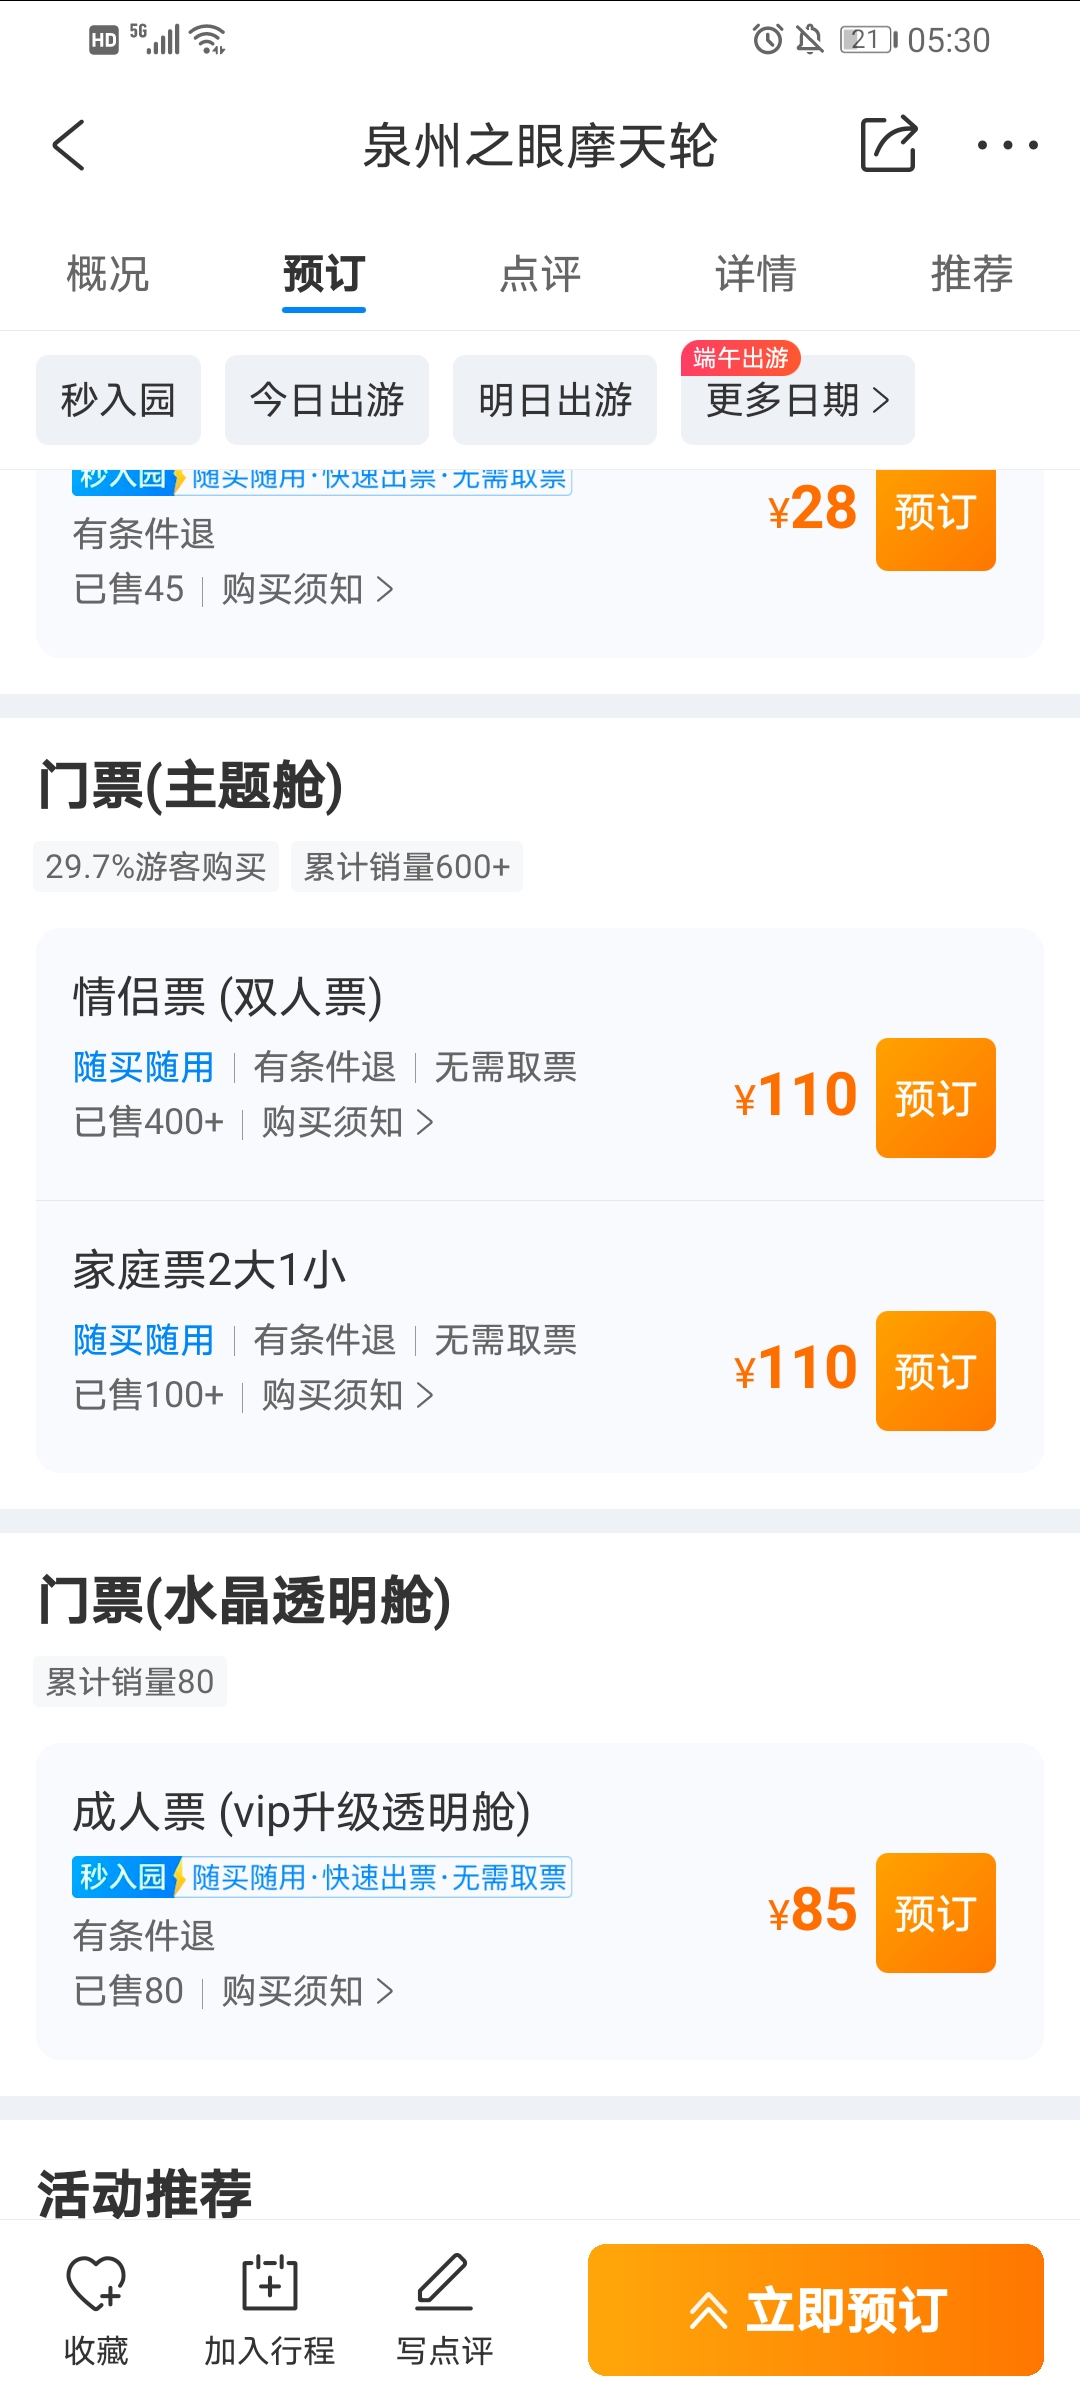Expand 更多日期 date options
This screenshot has height=2400, width=1080.
pyautogui.click(x=797, y=400)
